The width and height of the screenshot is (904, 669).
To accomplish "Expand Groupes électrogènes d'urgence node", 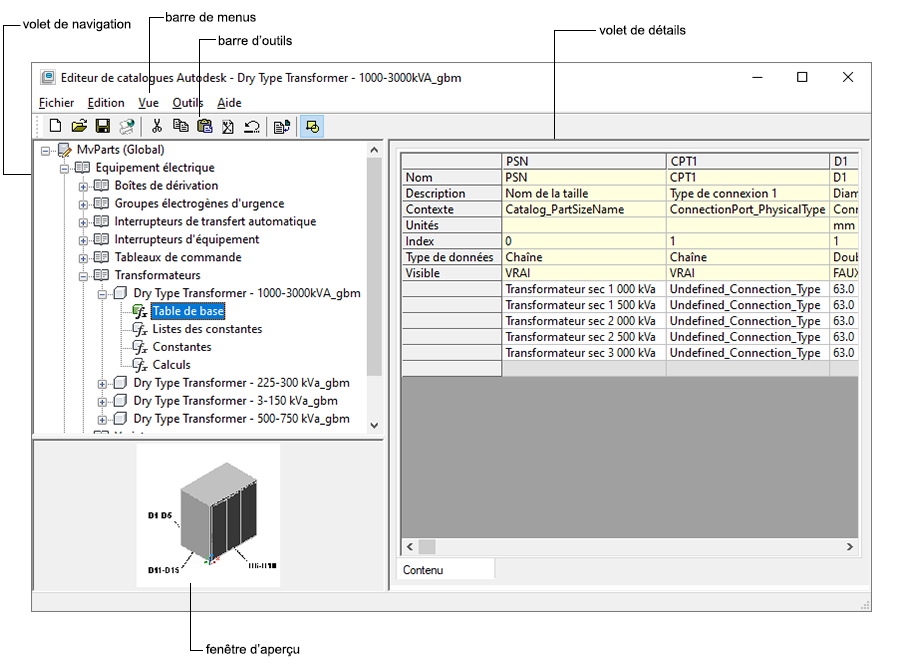I will 83,205.
